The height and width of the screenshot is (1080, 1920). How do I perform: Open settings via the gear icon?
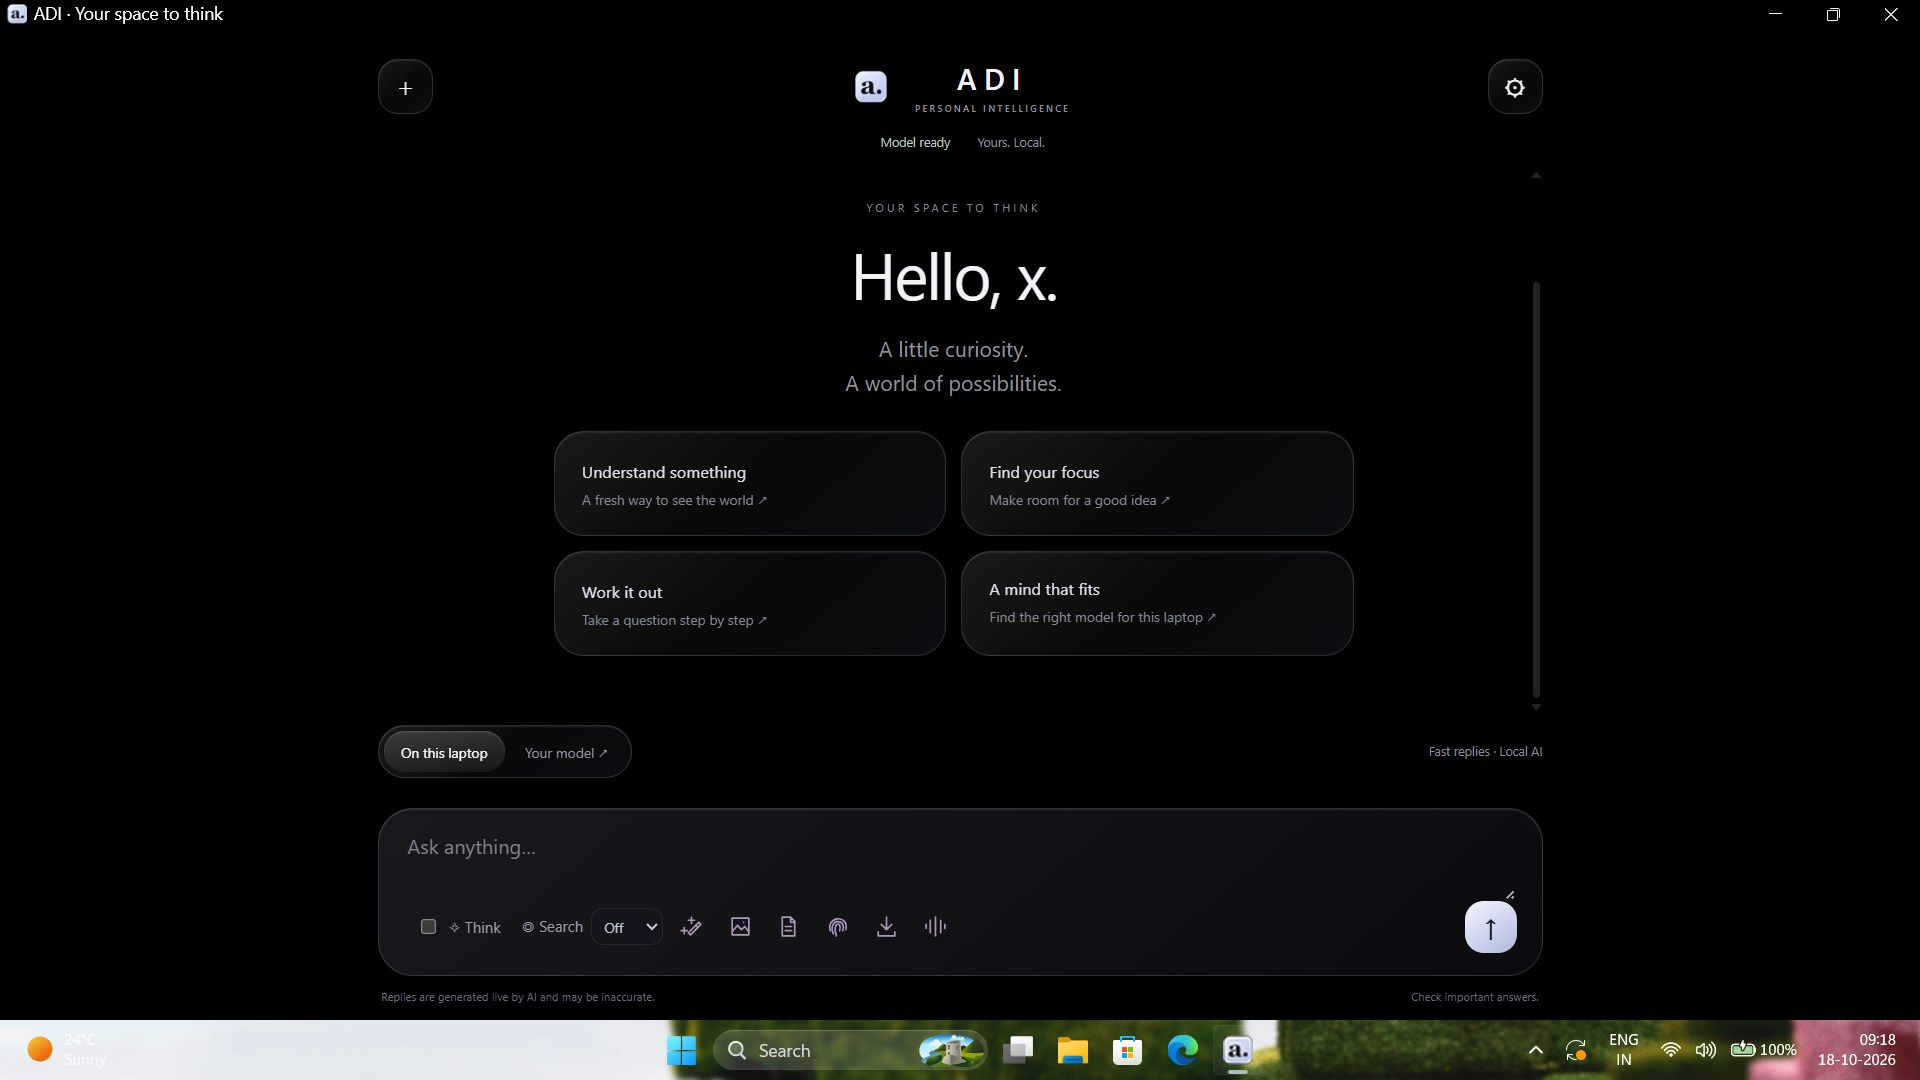(x=1515, y=87)
